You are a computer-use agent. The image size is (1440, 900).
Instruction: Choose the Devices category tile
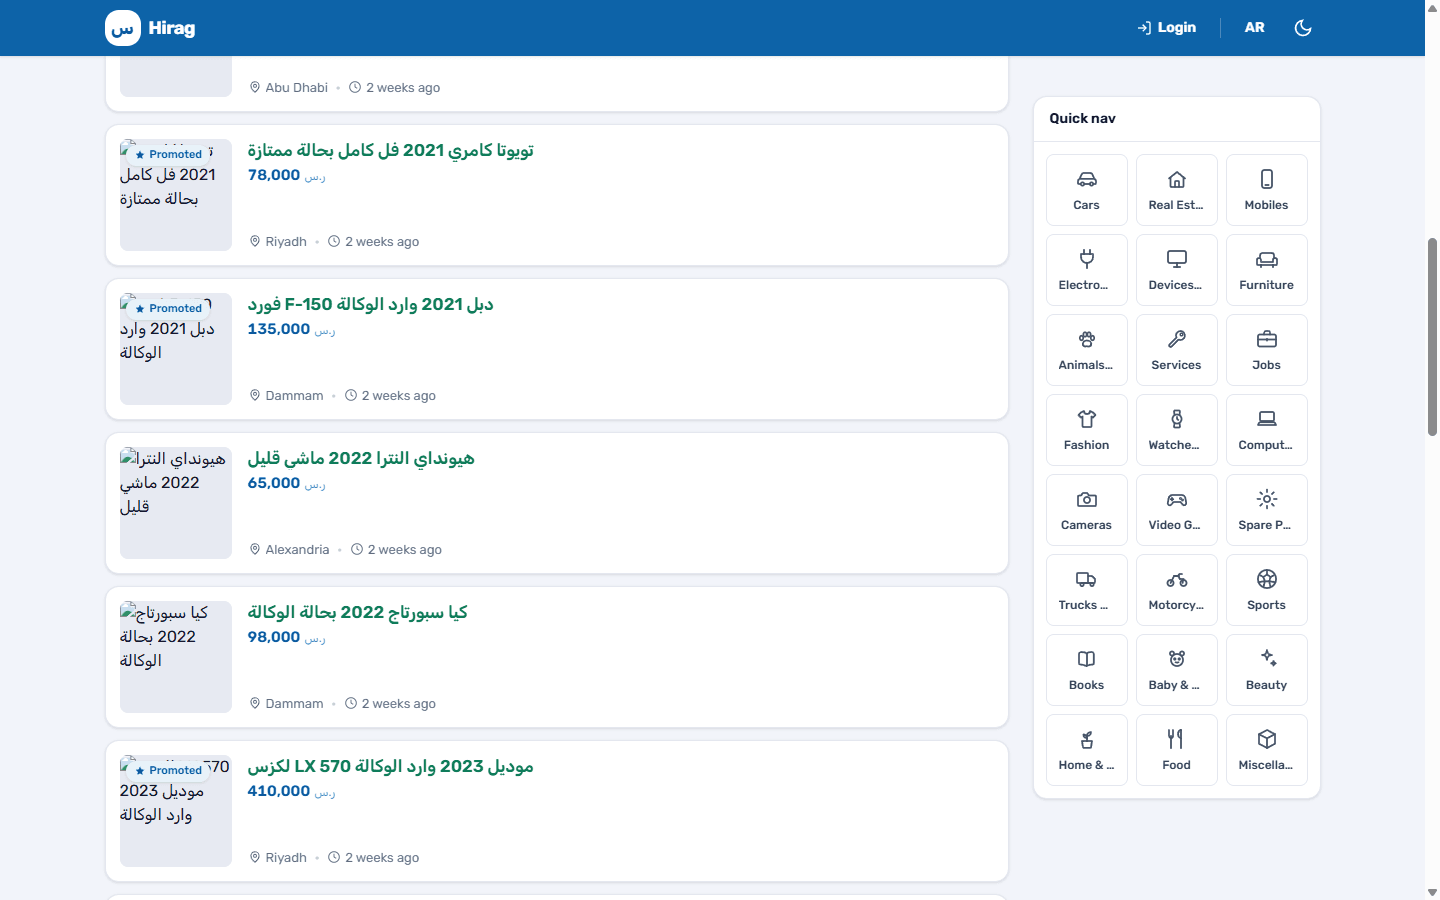1176,270
